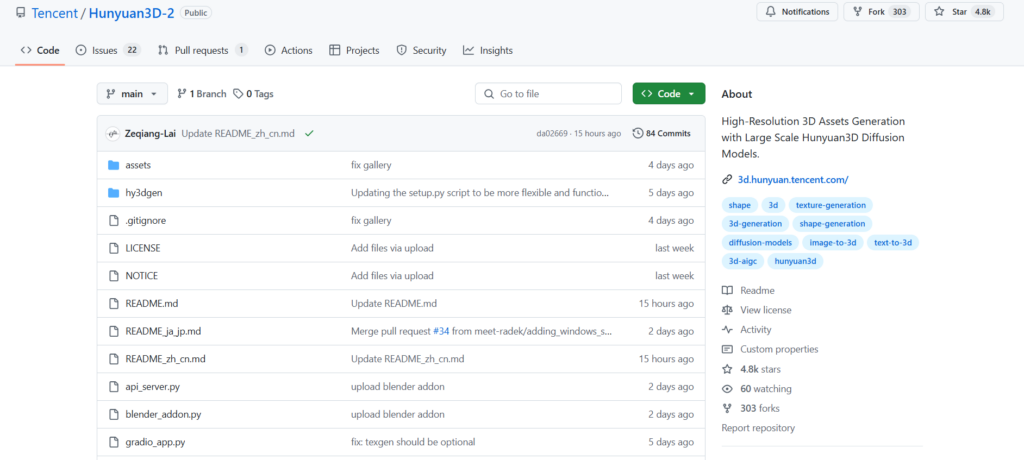The image size is (1024, 460).
Task: Select the Insights tab
Action: [x=488, y=50]
